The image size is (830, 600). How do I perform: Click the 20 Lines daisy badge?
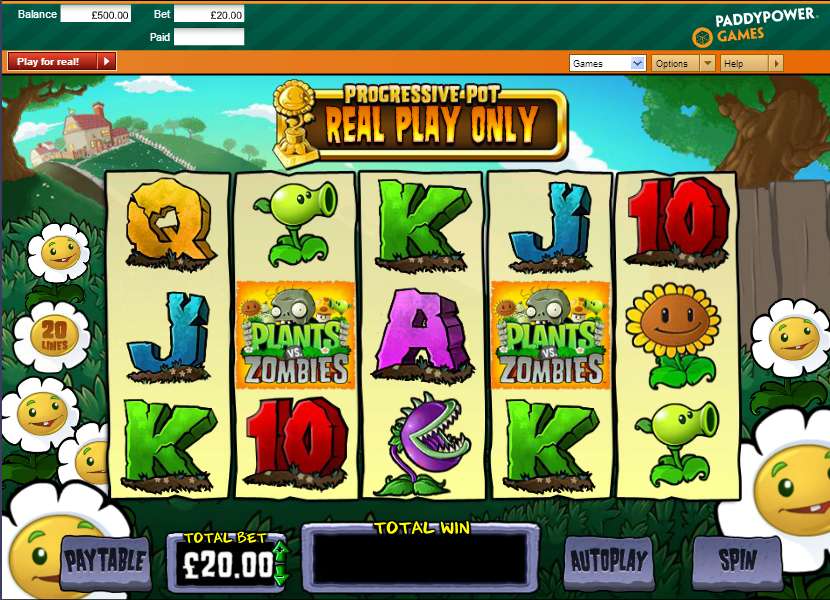coord(53,336)
